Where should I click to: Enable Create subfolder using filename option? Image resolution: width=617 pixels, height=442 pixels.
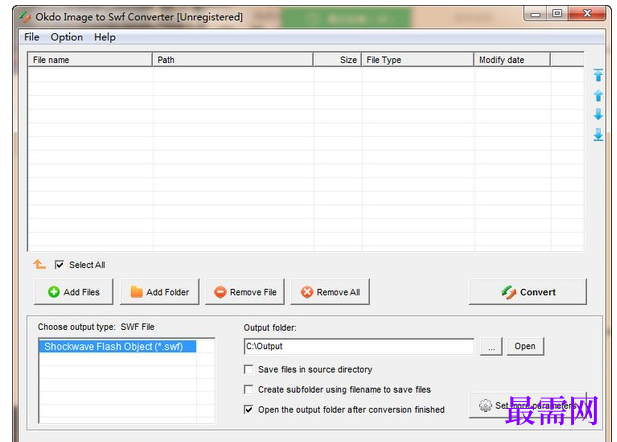pyautogui.click(x=248, y=389)
